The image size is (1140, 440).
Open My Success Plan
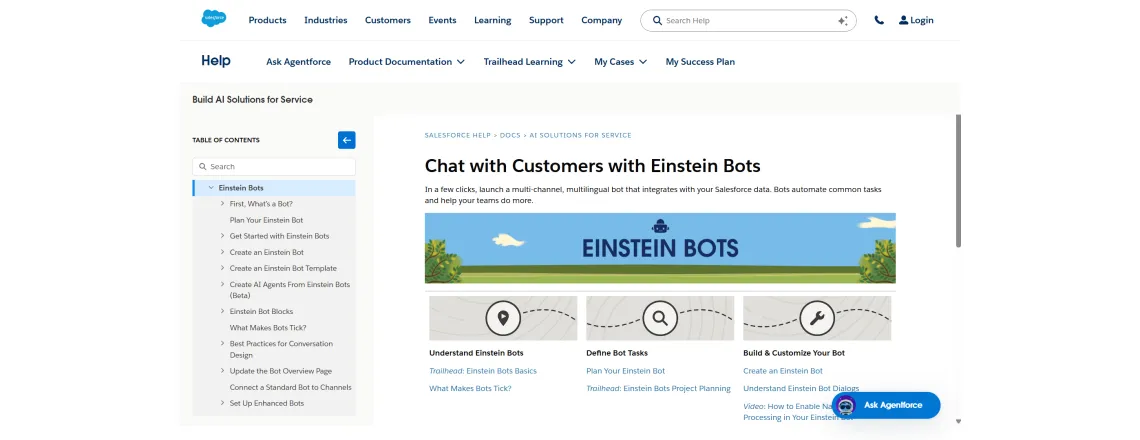click(700, 62)
